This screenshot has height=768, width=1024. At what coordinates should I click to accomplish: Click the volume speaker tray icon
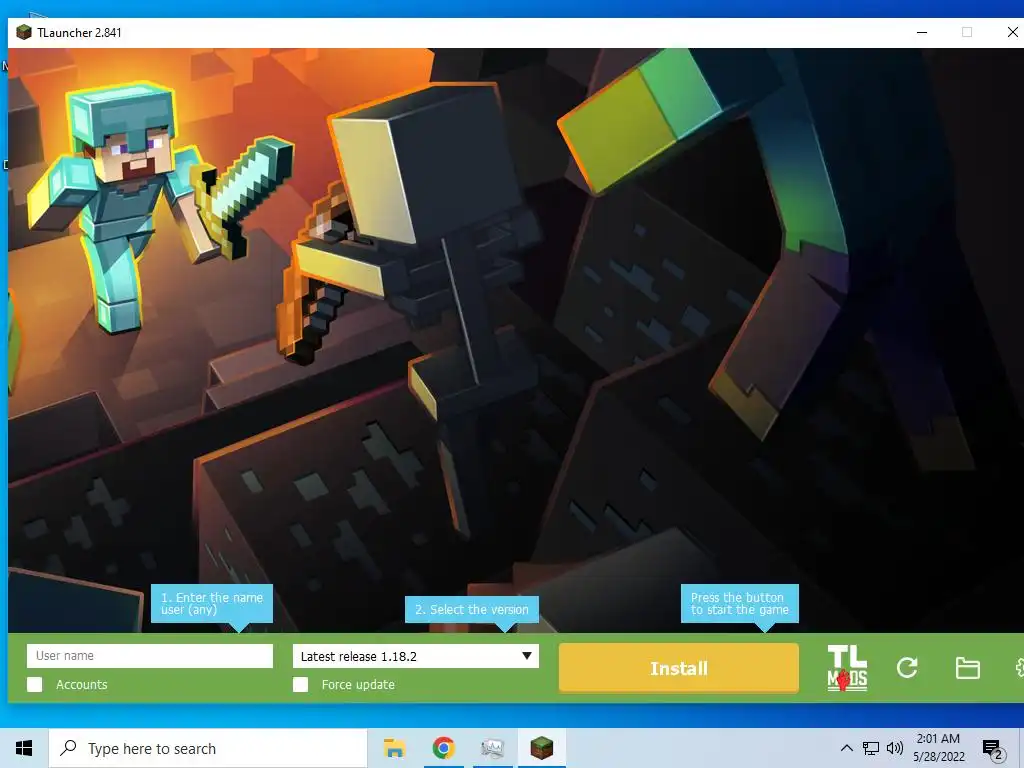coord(895,748)
